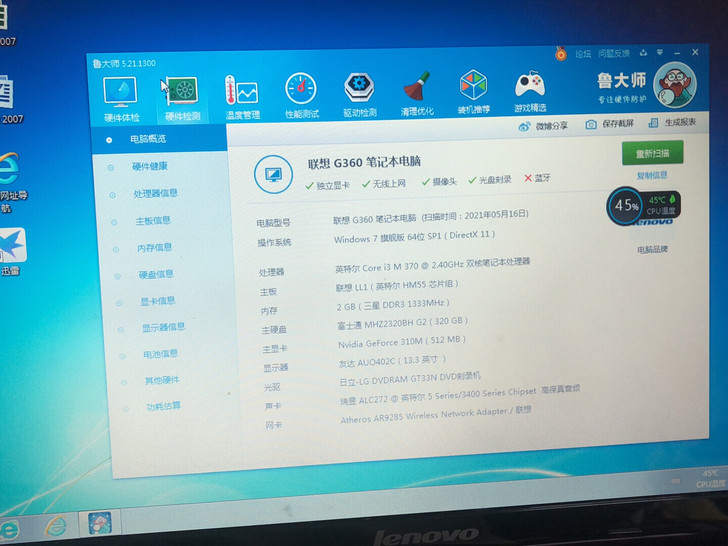Click the 鲁大师 avatar portrait
Viewport: 728px width, 546px height.
tap(675, 85)
